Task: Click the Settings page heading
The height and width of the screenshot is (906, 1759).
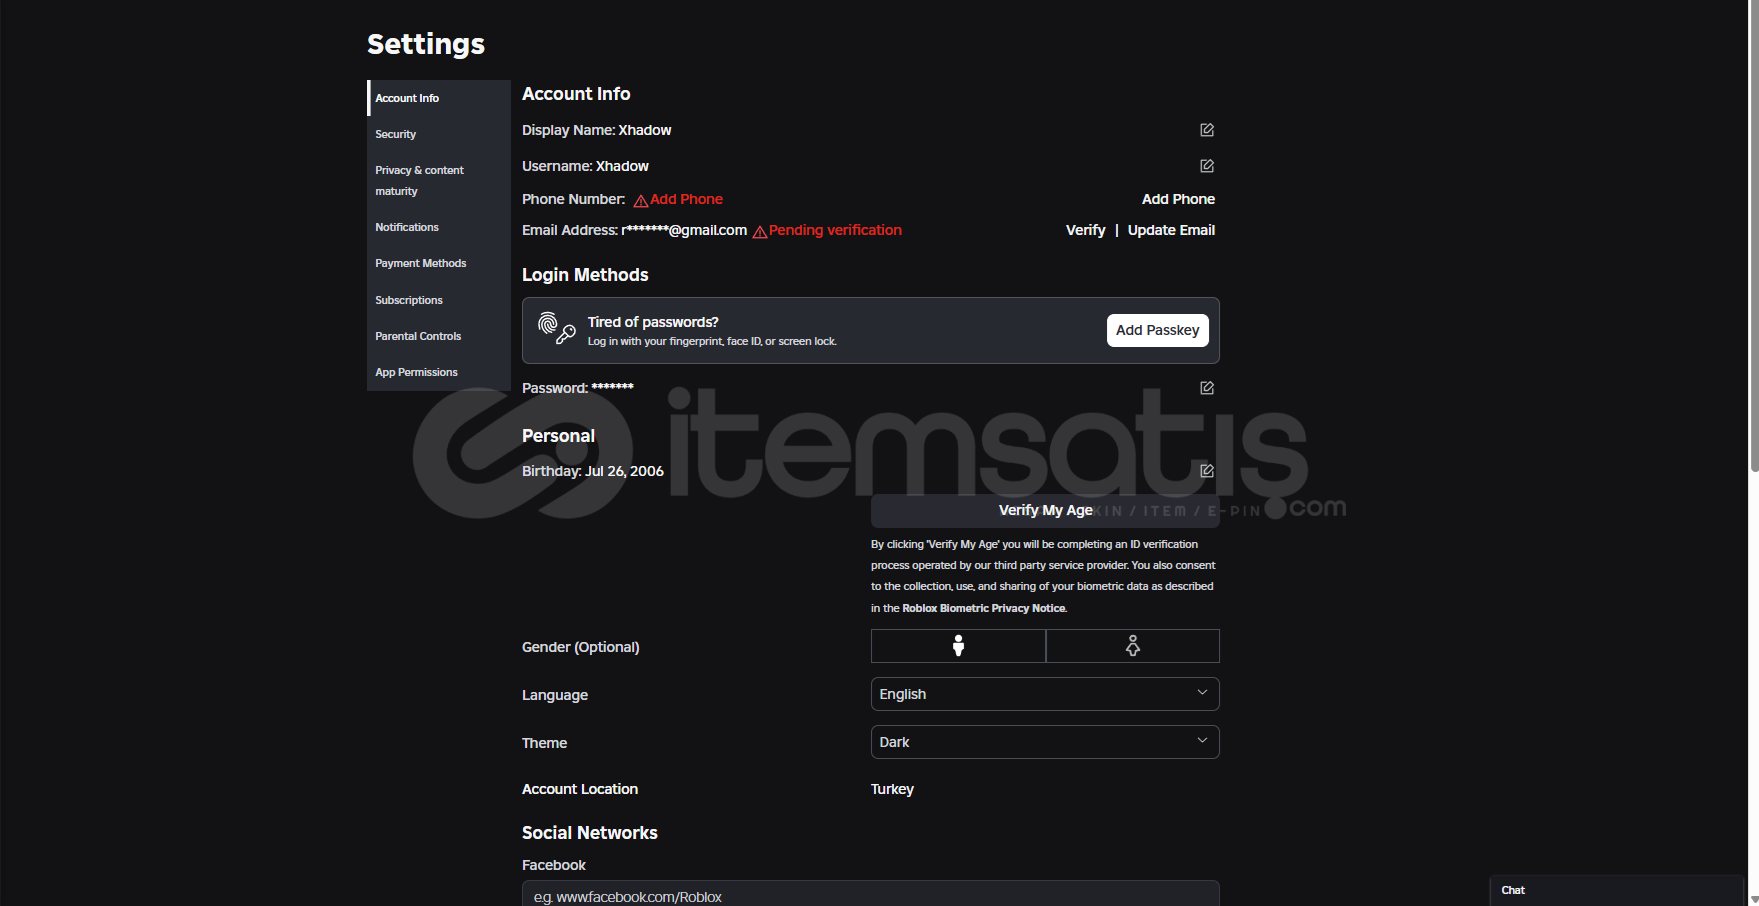Action: [426, 44]
